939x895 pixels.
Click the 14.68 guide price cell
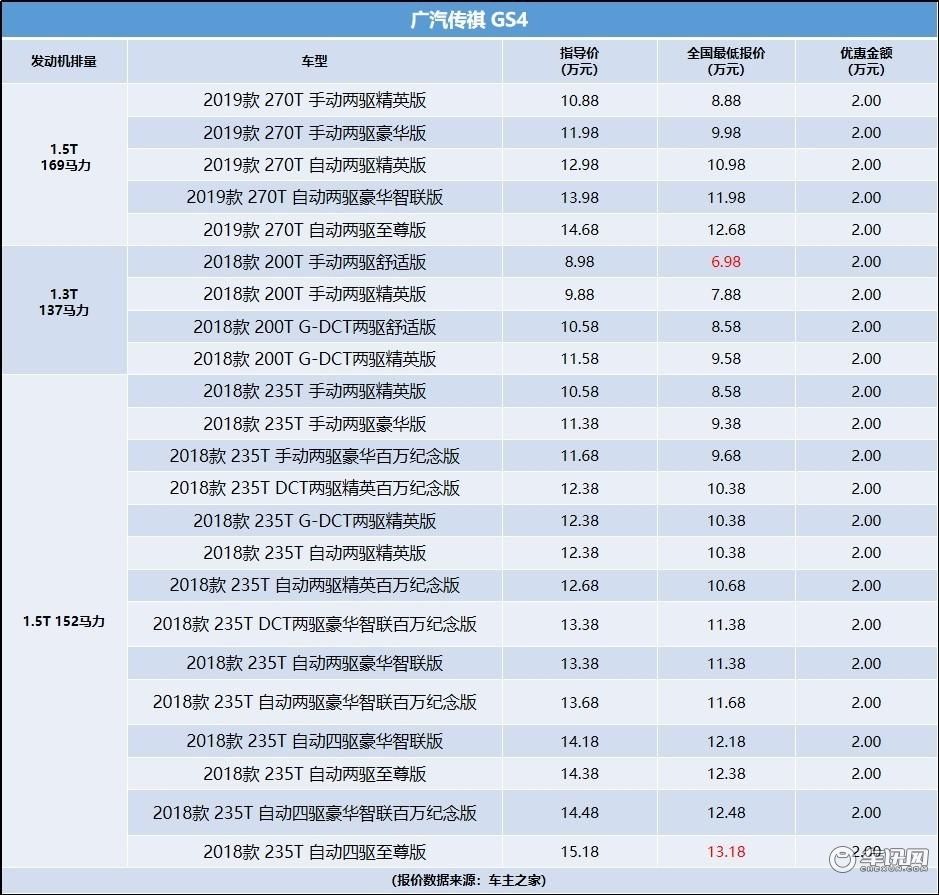point(579,229)
